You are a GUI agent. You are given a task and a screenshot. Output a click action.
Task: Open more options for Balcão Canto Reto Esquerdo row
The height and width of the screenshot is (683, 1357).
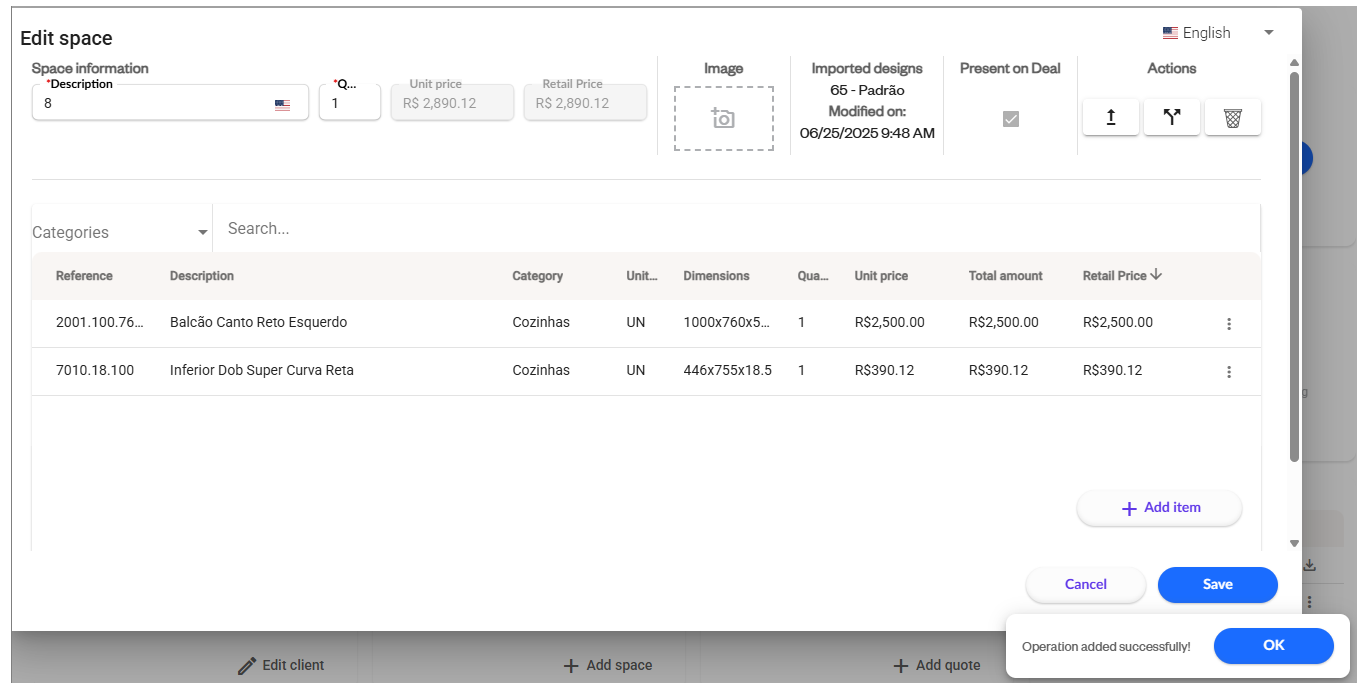click(x=1229, y=324)
